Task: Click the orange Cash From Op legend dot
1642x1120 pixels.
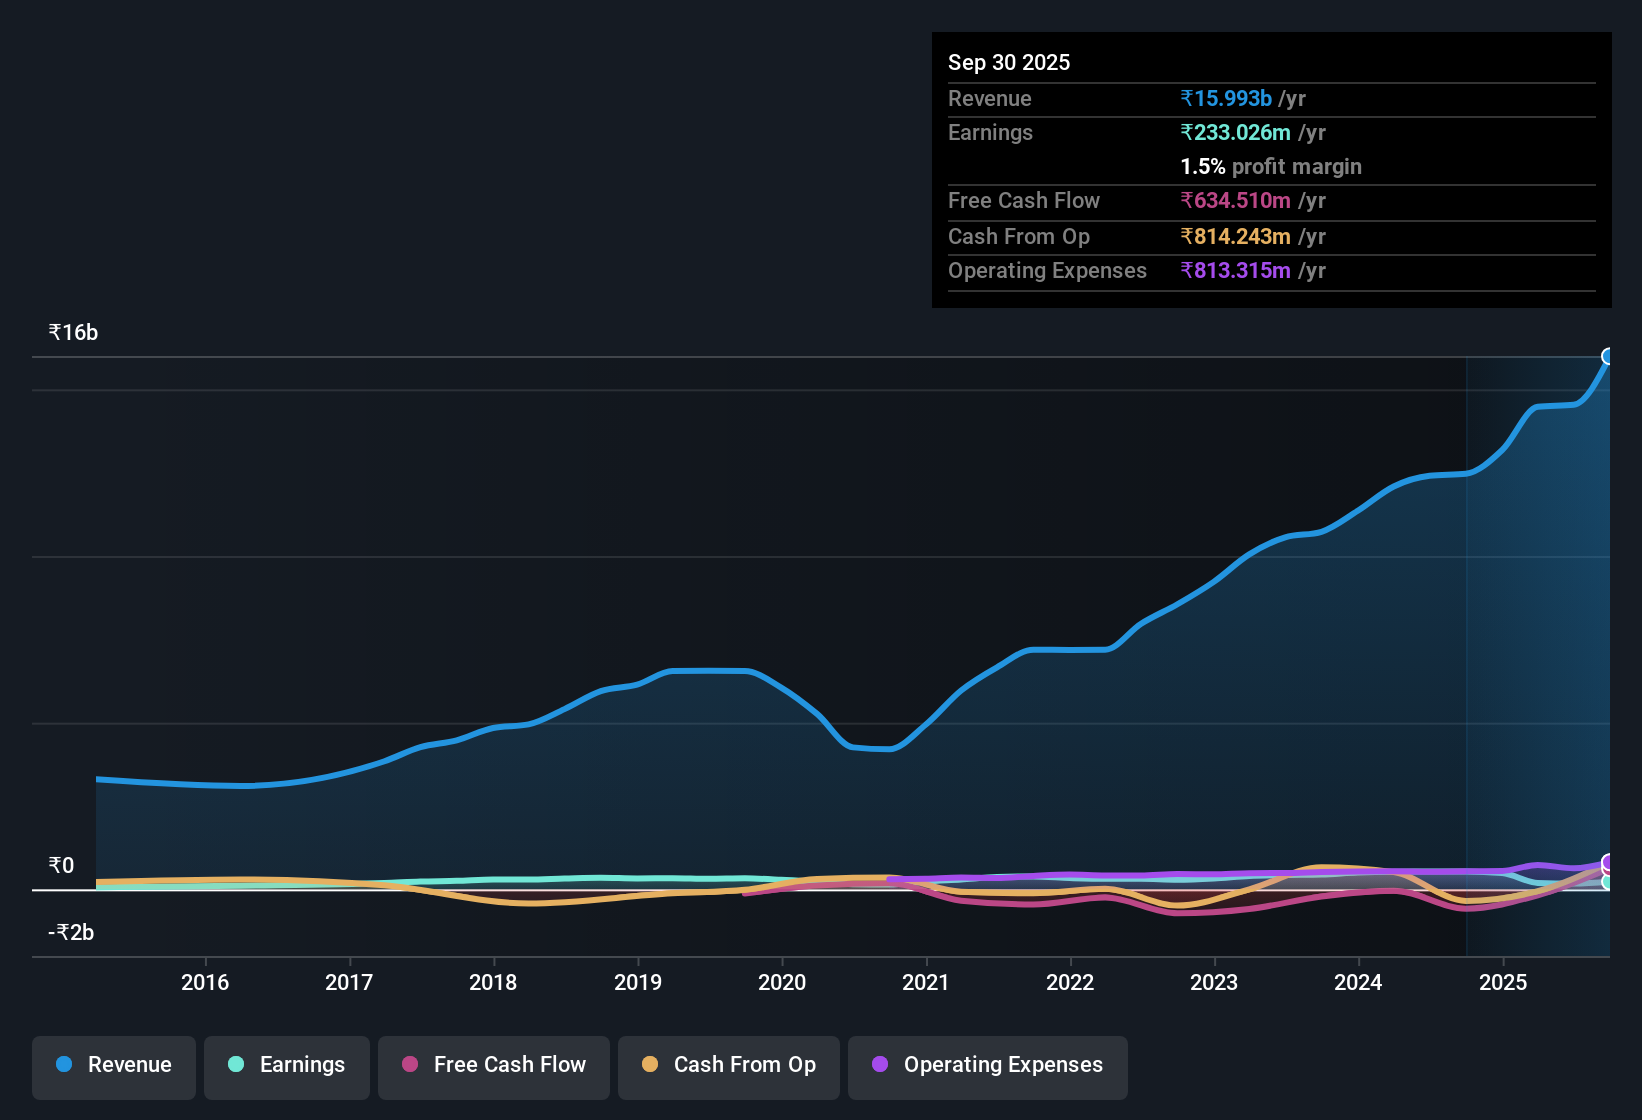Action: (x=650, y=1064)
